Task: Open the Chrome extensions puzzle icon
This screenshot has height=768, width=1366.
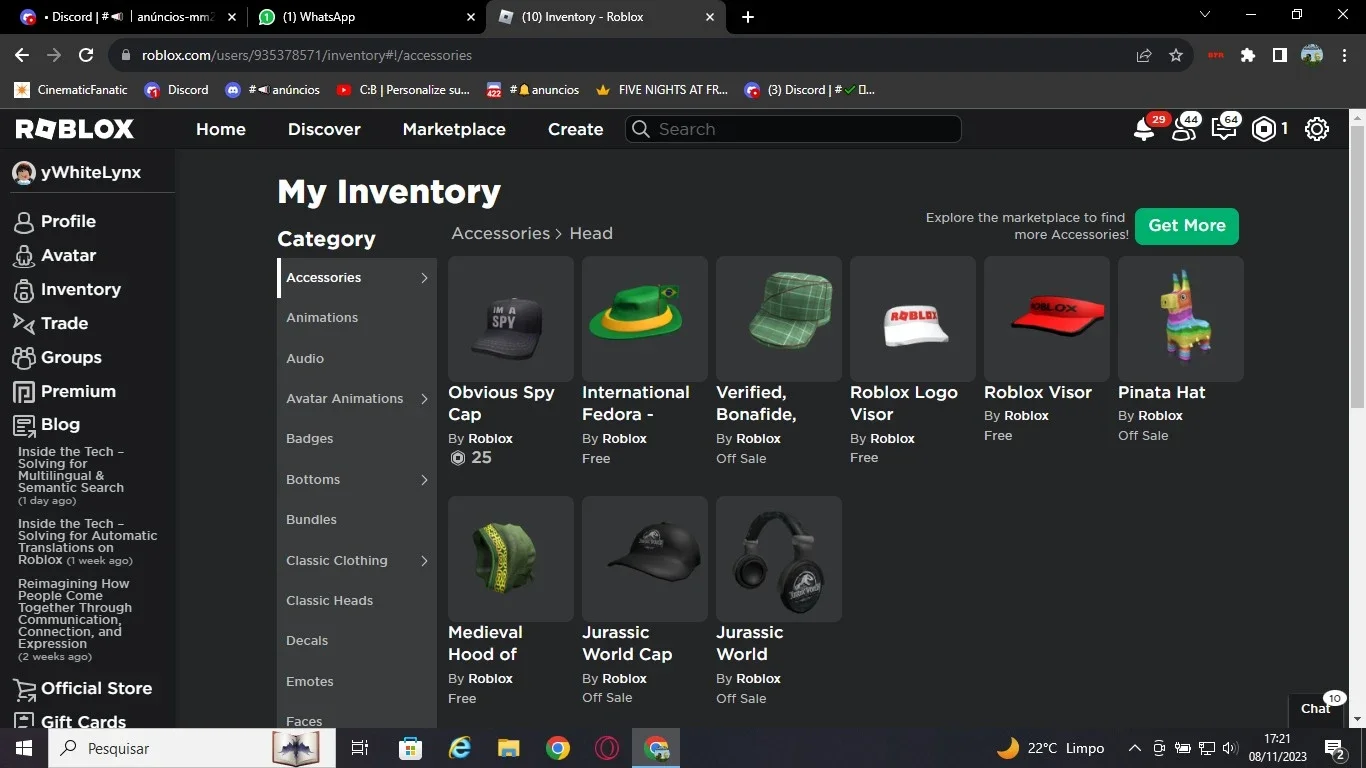Action: (1247, 55)
